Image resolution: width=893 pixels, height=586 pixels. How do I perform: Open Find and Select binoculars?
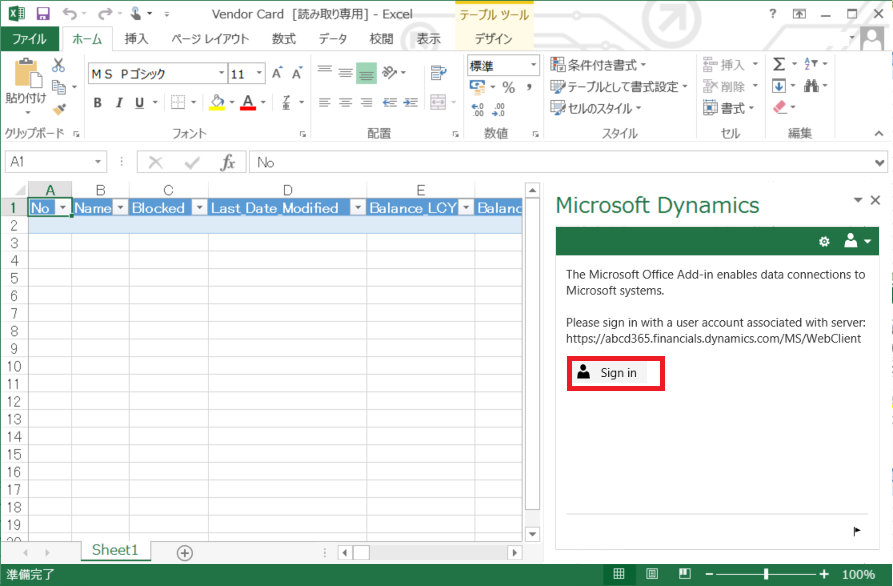(812, 86)
